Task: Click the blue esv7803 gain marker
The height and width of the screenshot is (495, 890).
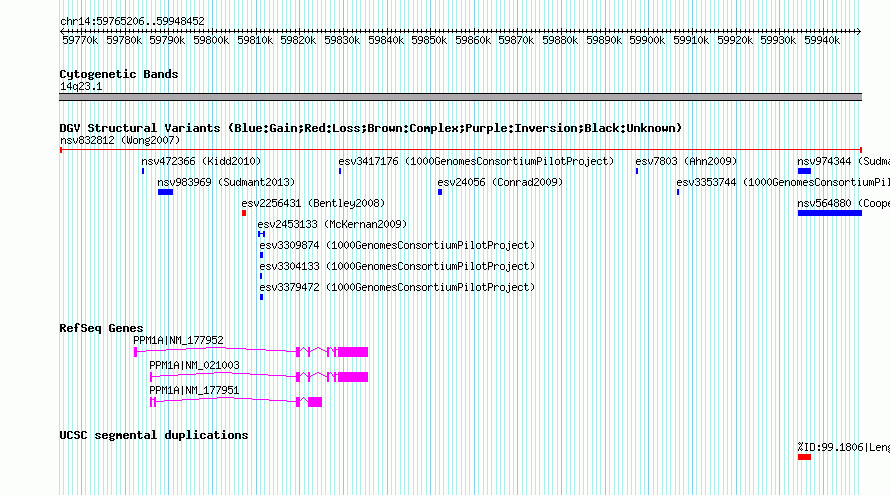Action: pos(637,171)
